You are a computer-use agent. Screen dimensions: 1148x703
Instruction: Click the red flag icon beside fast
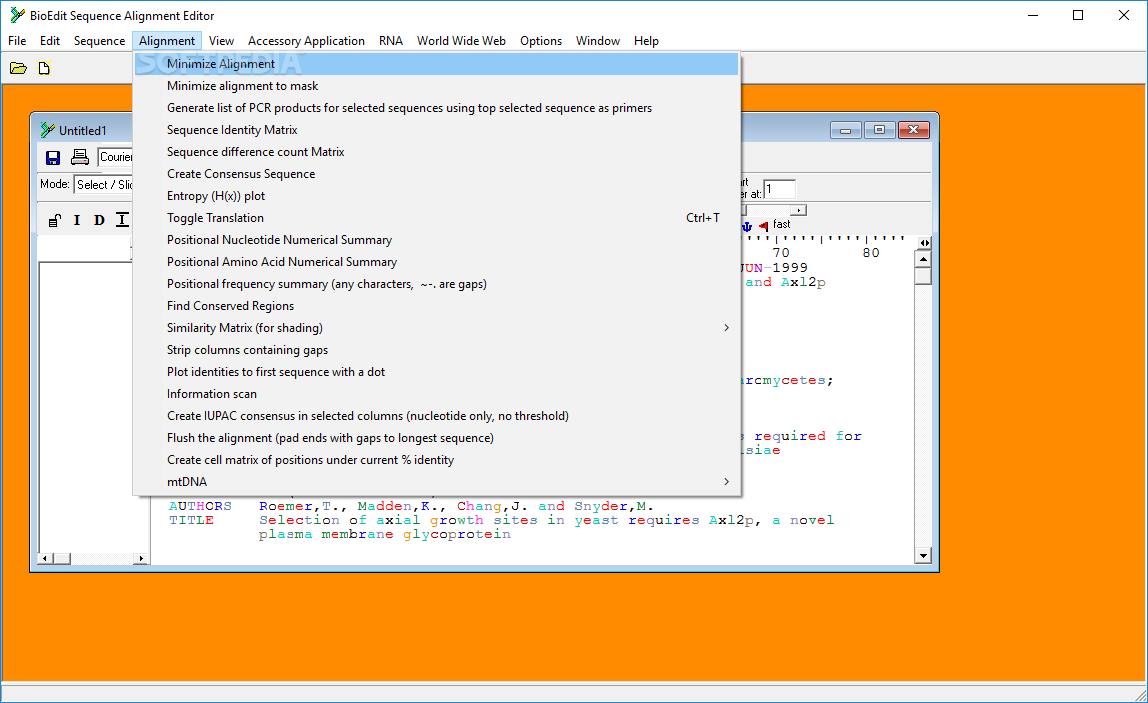pyautogui.click(x=764, y=226)
